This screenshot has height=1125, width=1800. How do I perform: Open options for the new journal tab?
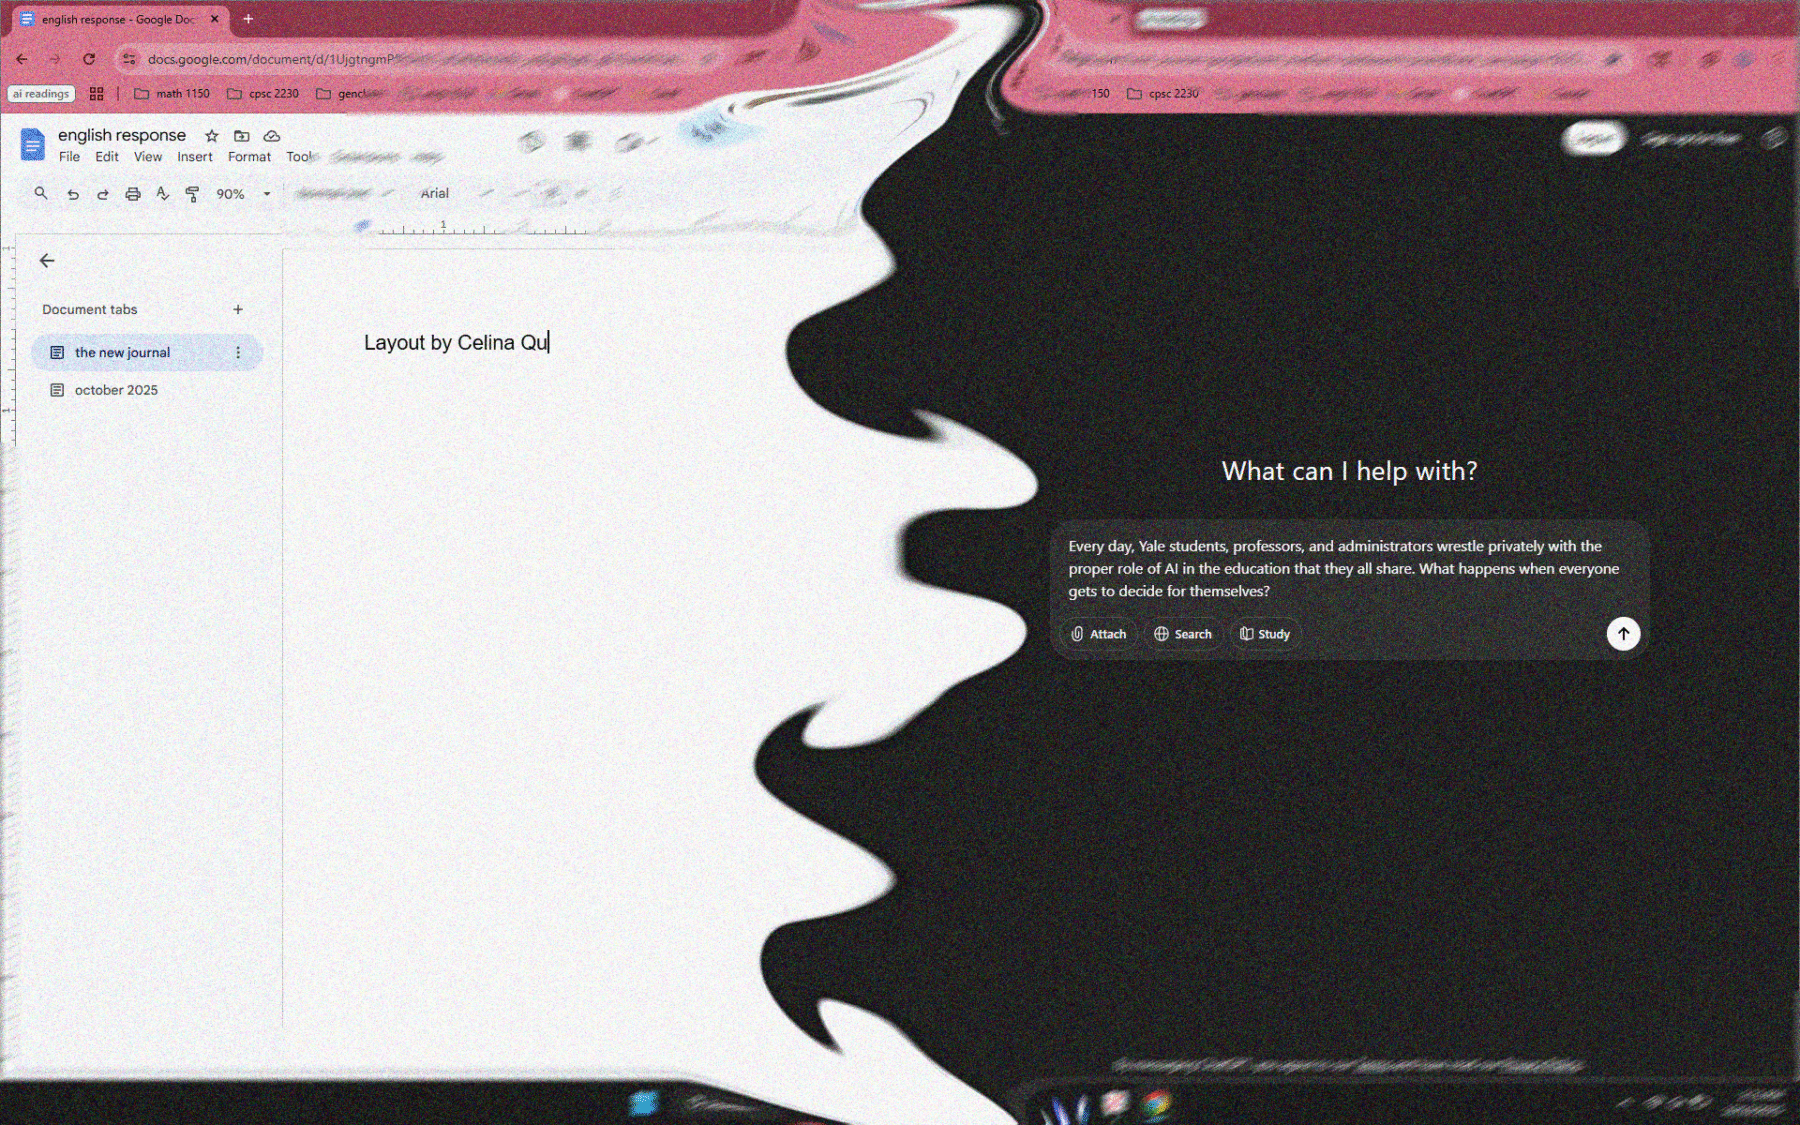pyautogui.click(x=238, y=352)
